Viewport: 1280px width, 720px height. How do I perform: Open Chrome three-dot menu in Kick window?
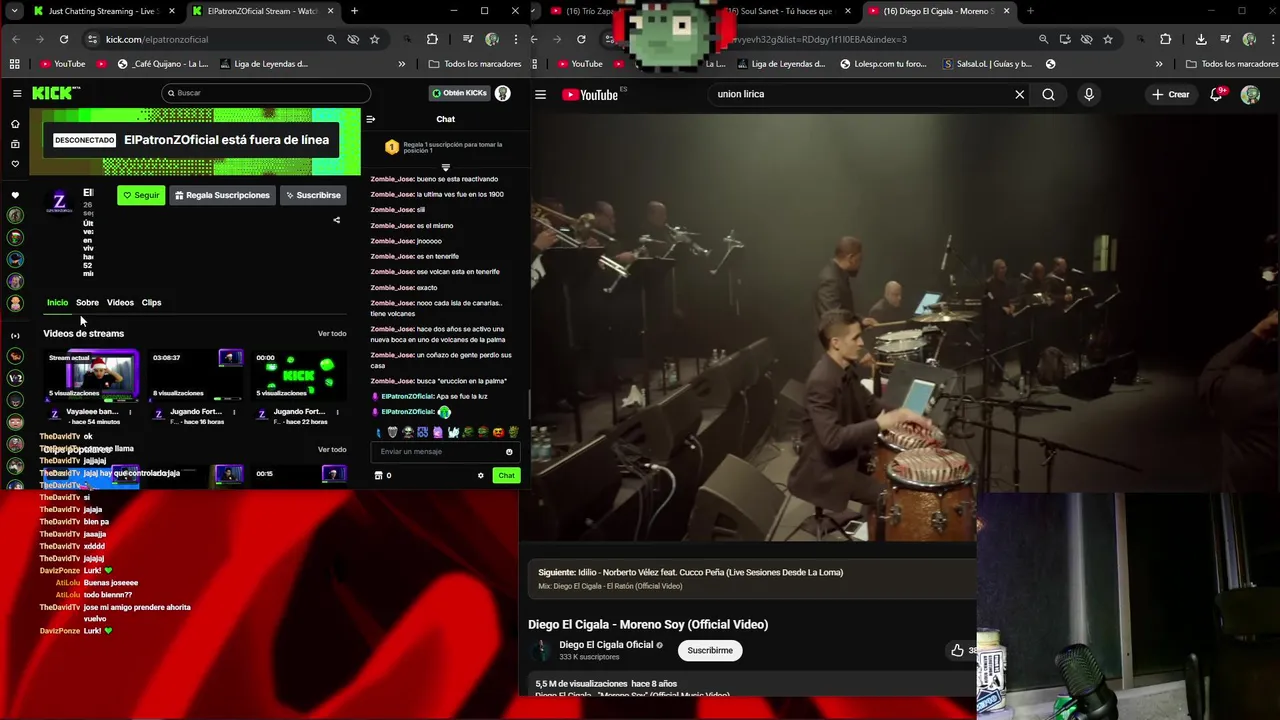(515, 39)
